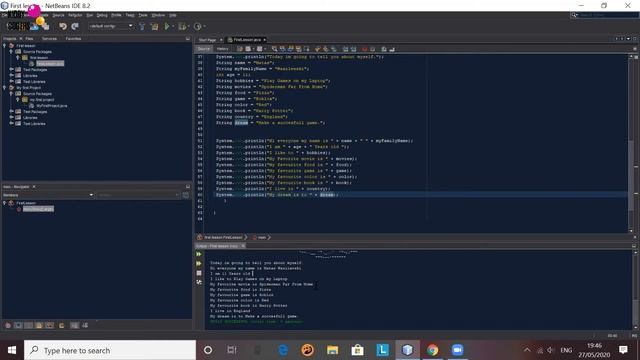Click the Clean and Build Project icon
Viewport: 640px width, 360px height.
[x=154, y=27]
